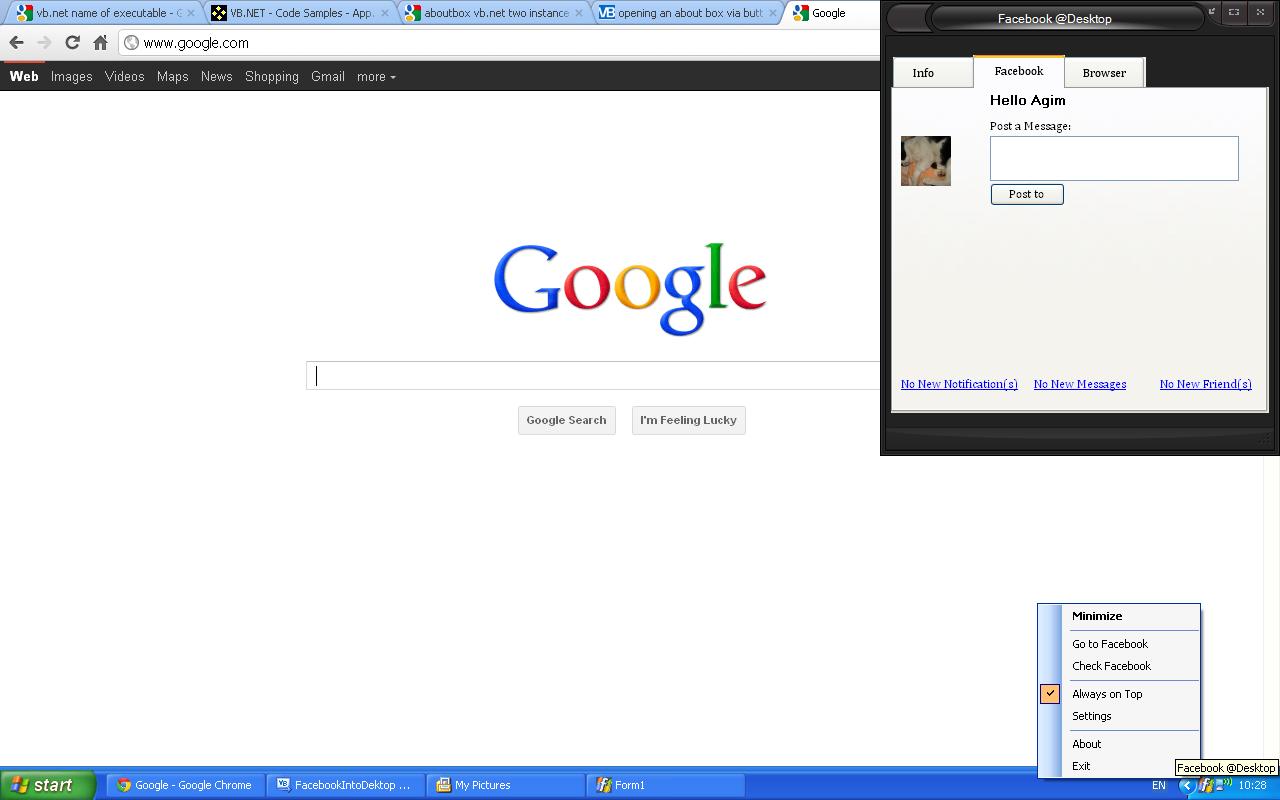The image size is (1280, 800).
Task: Switch to 'VB.NET - Code Samples' tab
Action: click(300, 13)
